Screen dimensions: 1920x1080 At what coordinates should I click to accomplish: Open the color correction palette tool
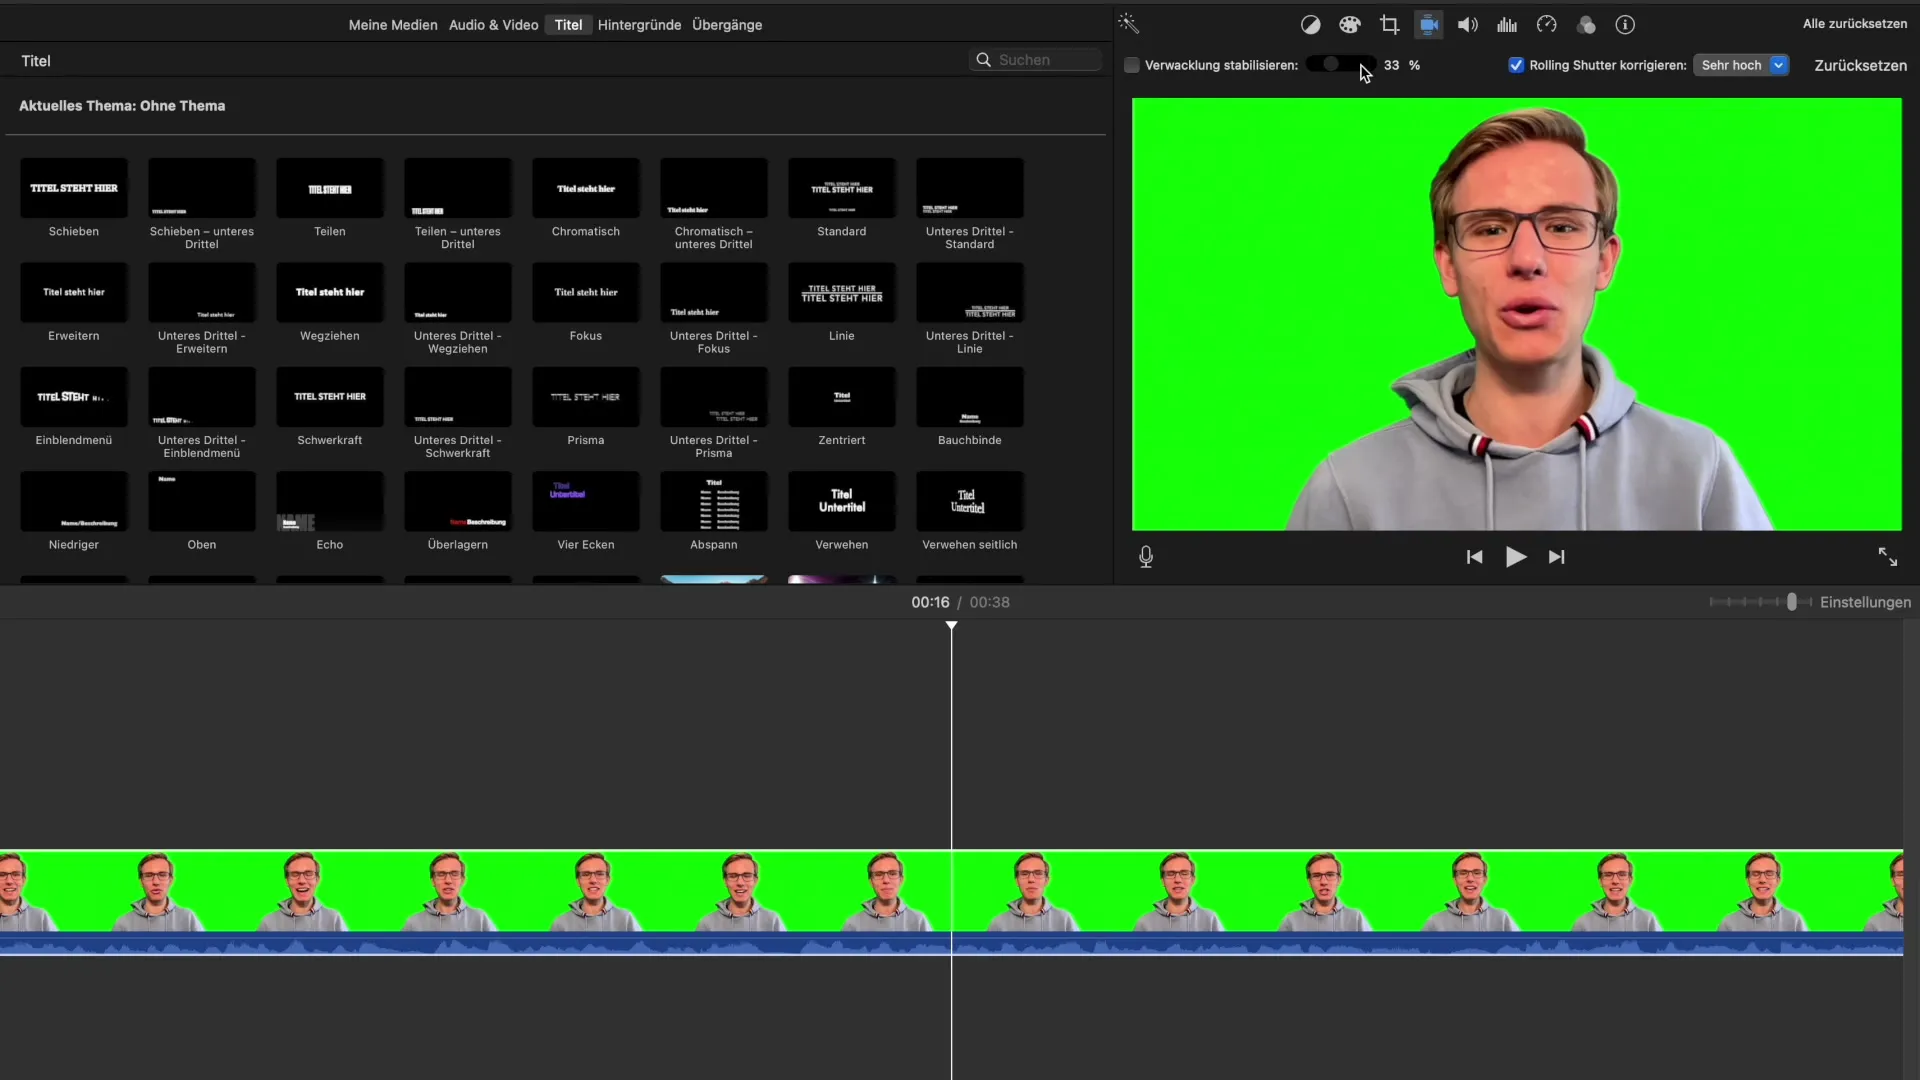point(1350,25)
